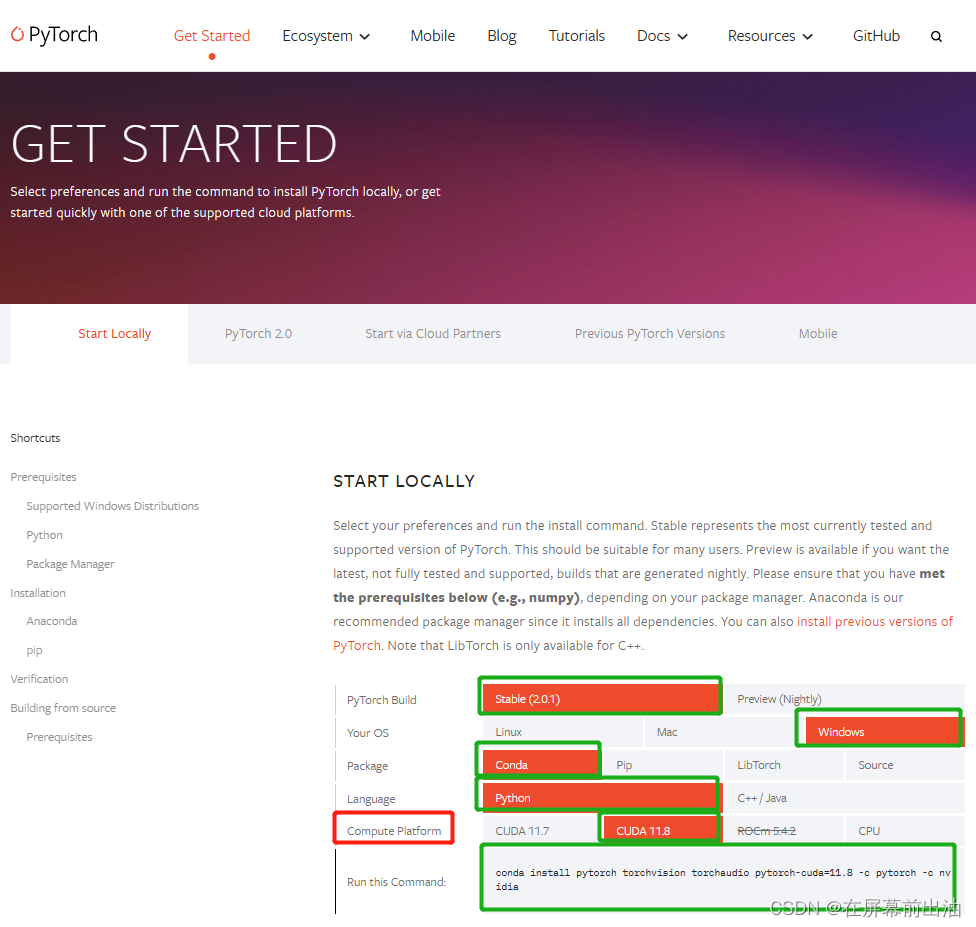The image size is (976, 927).
Task: Choose Windows as your OS
Action: click(884, 732)
